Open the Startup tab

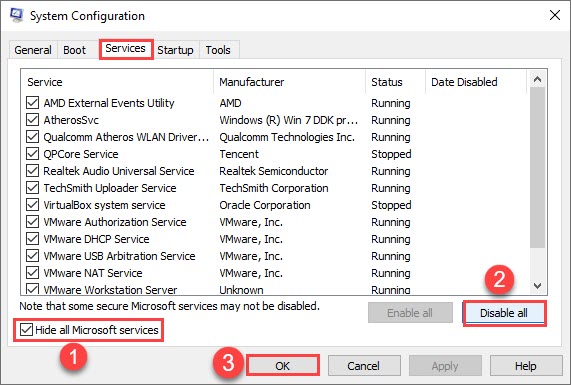pyautogui.click(x=175, y=50)
